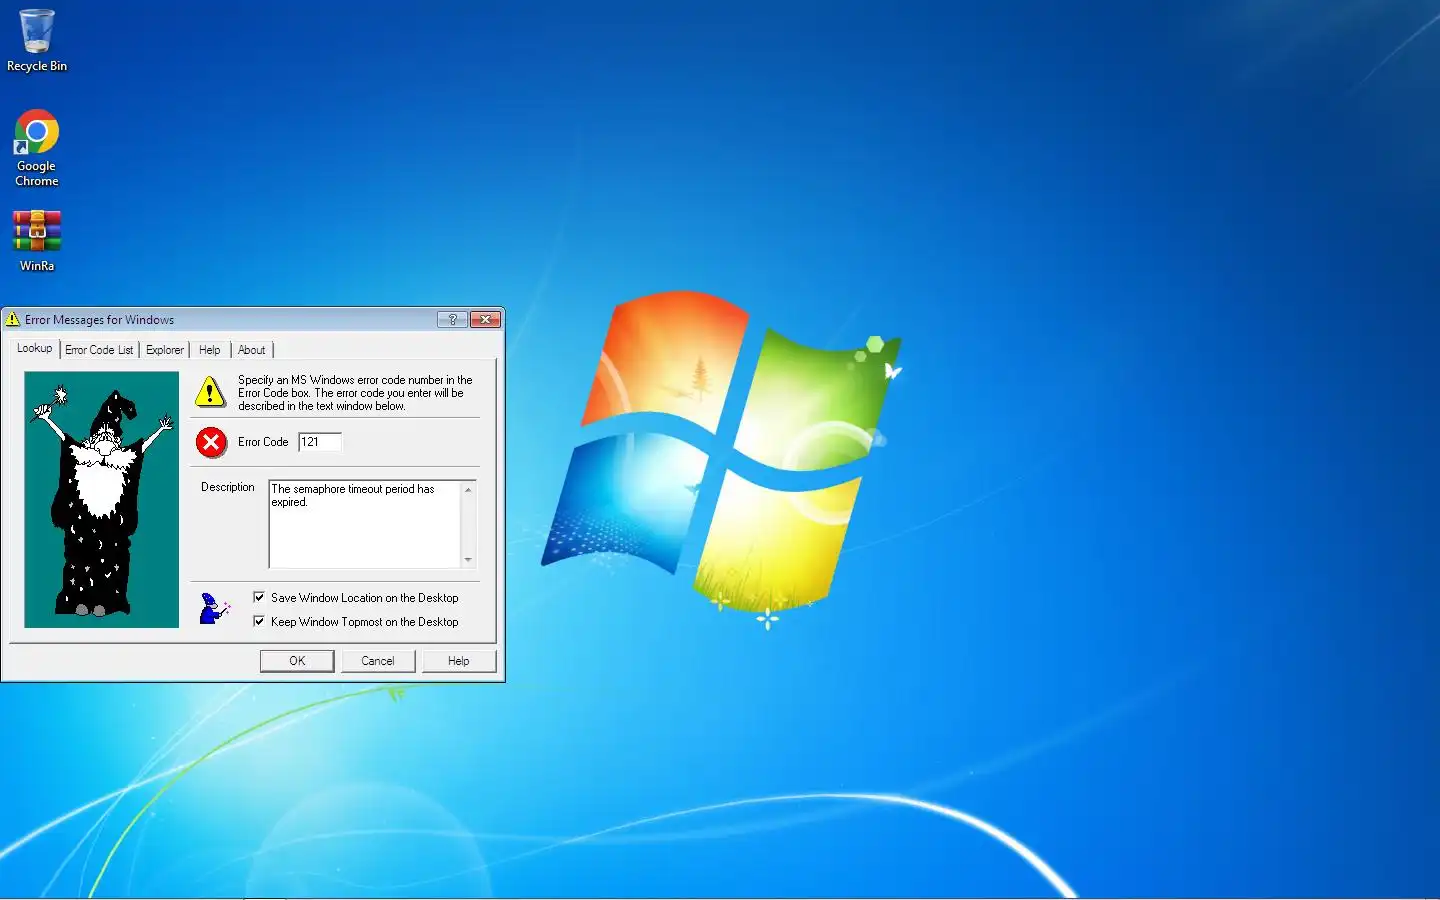Click inside the Description text box
Viewport: 1440px width, 900px height.
click(x=364, y=524)
